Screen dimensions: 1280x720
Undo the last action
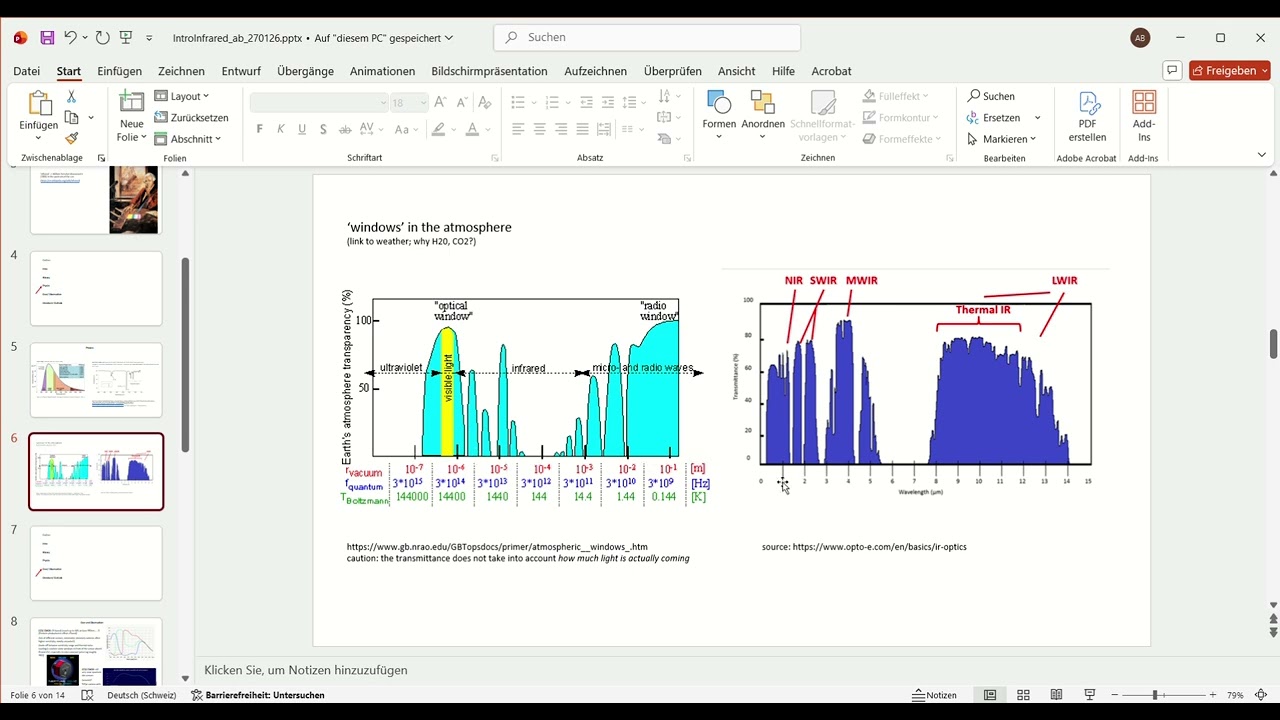70,38
